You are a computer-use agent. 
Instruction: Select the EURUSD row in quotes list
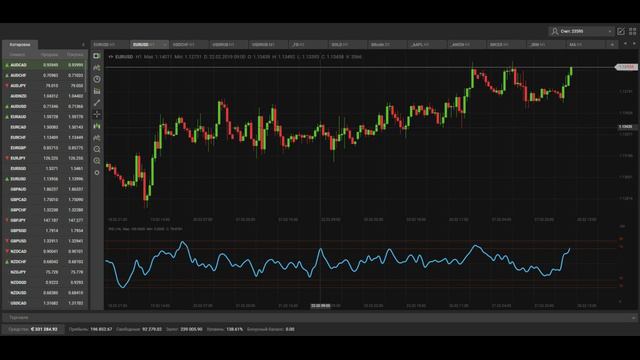[44, 179]
